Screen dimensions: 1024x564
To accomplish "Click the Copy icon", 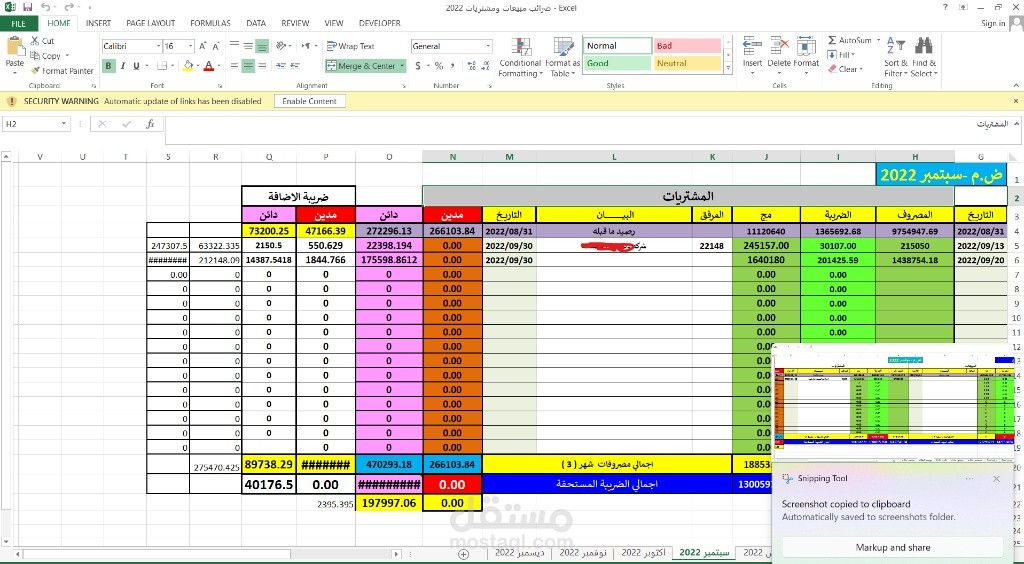I will tap(35, 55).
